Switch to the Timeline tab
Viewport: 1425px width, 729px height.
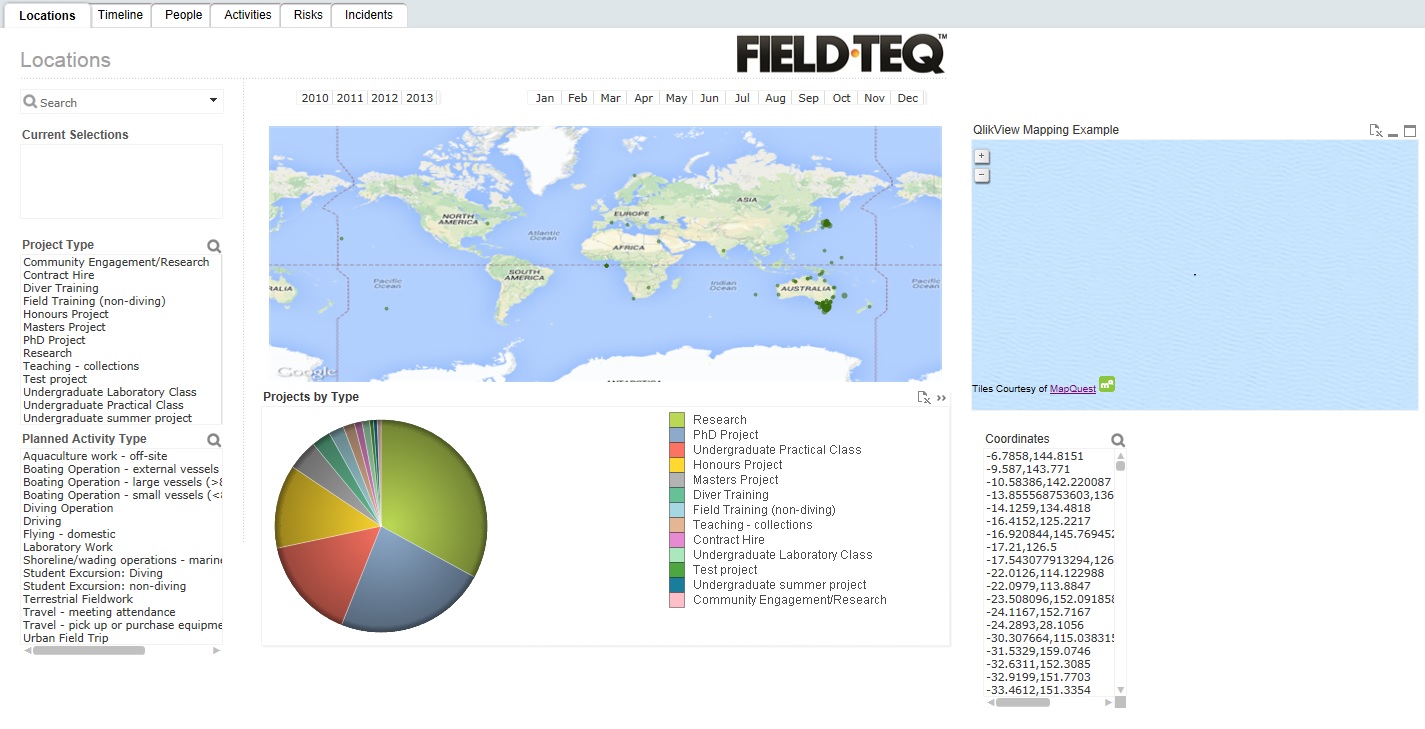tap(120, 15)
